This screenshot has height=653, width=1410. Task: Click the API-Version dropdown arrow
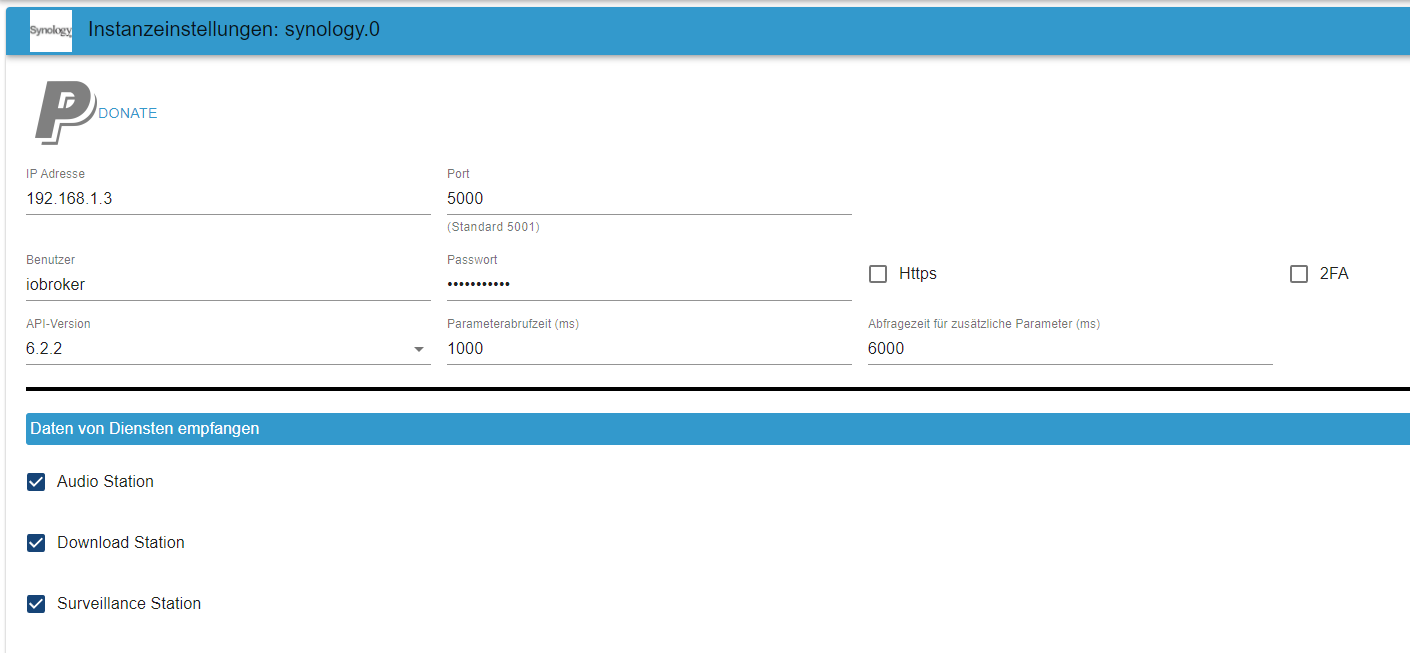418,349
